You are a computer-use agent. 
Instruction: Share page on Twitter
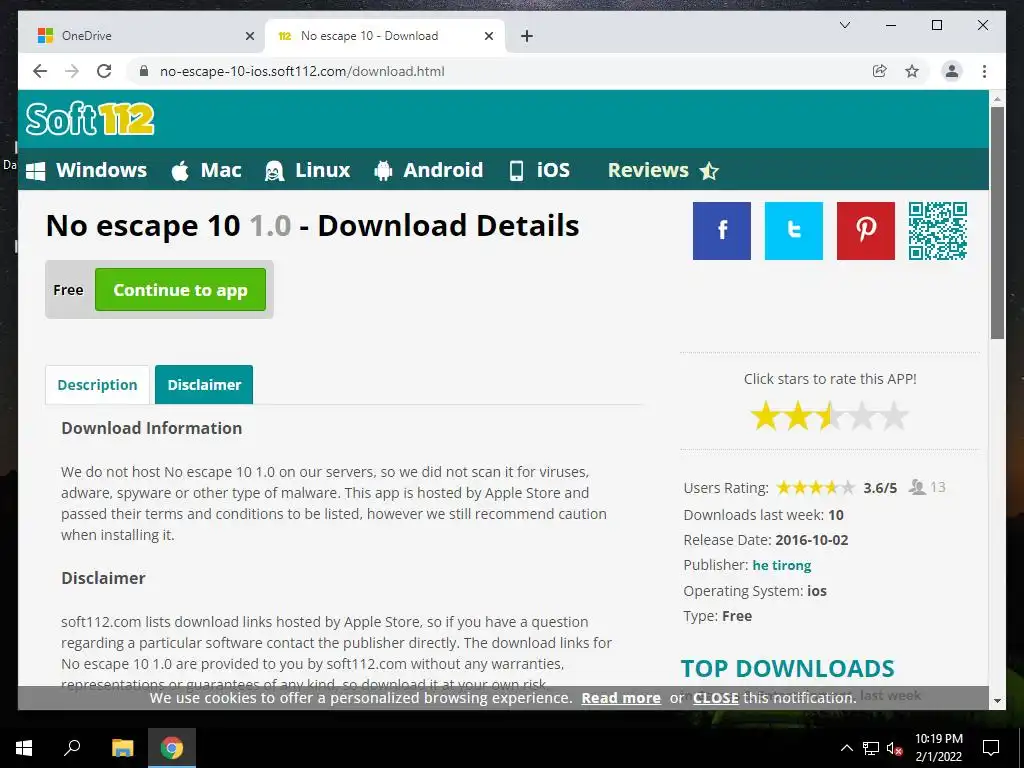pos(793,231)
